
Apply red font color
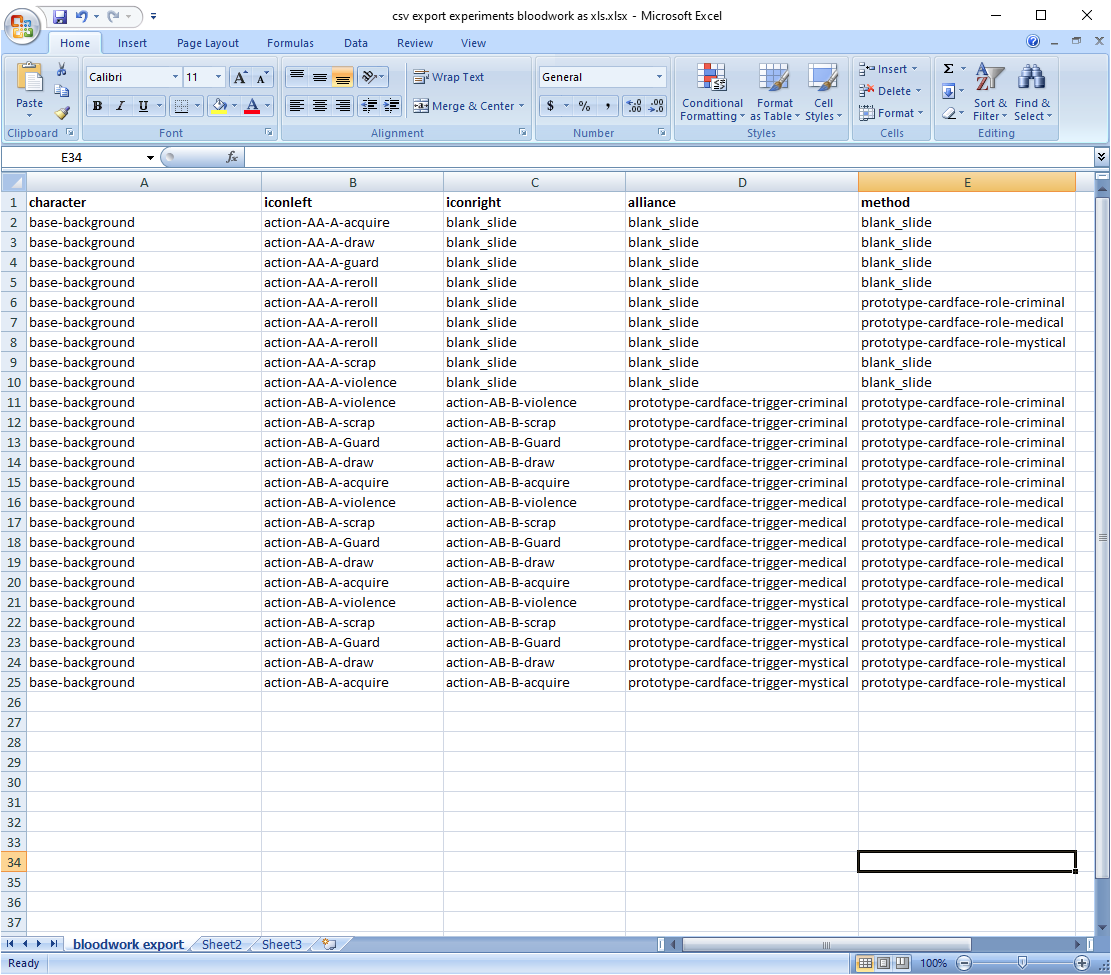click(252, 106)
